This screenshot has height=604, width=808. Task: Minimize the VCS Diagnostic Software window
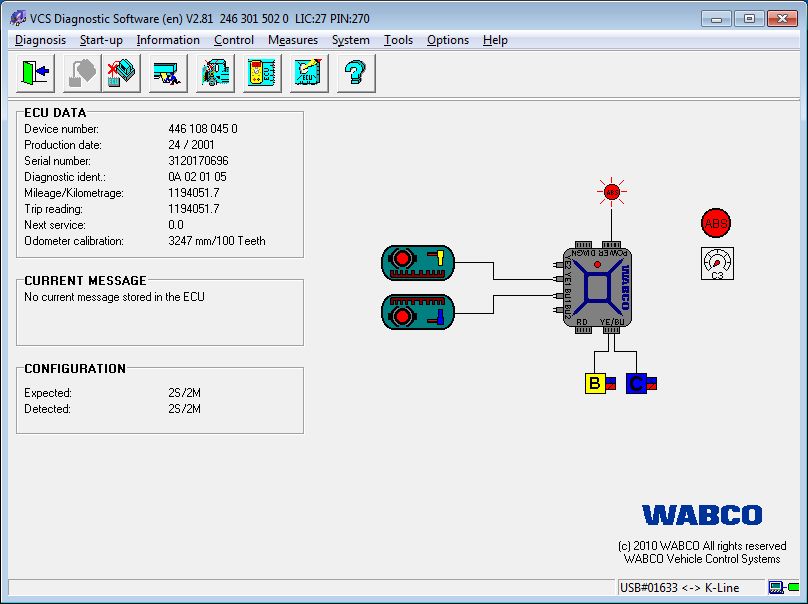716,19
